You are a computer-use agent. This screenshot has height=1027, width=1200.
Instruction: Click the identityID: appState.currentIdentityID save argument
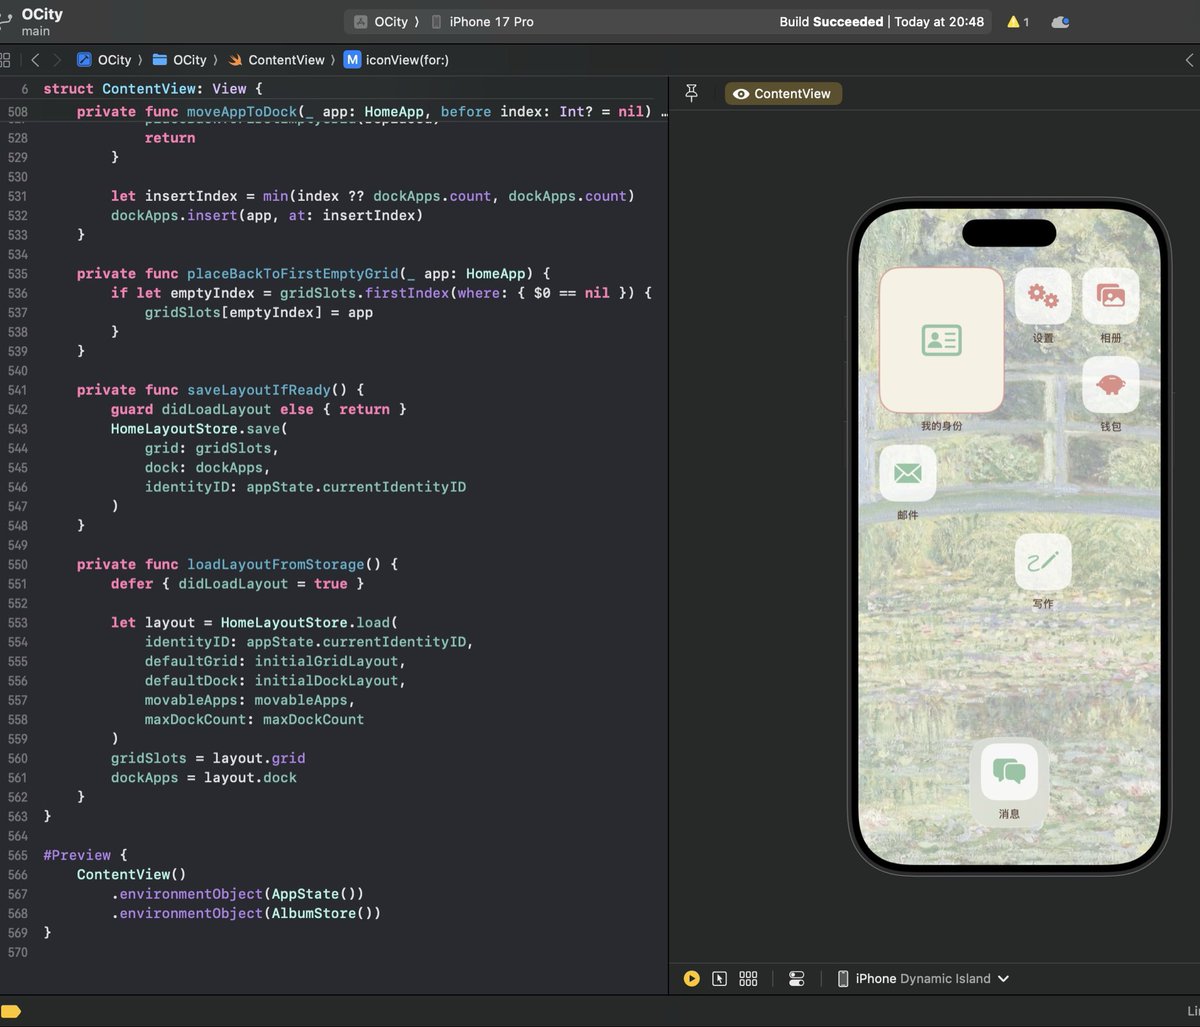coord(305,487)
